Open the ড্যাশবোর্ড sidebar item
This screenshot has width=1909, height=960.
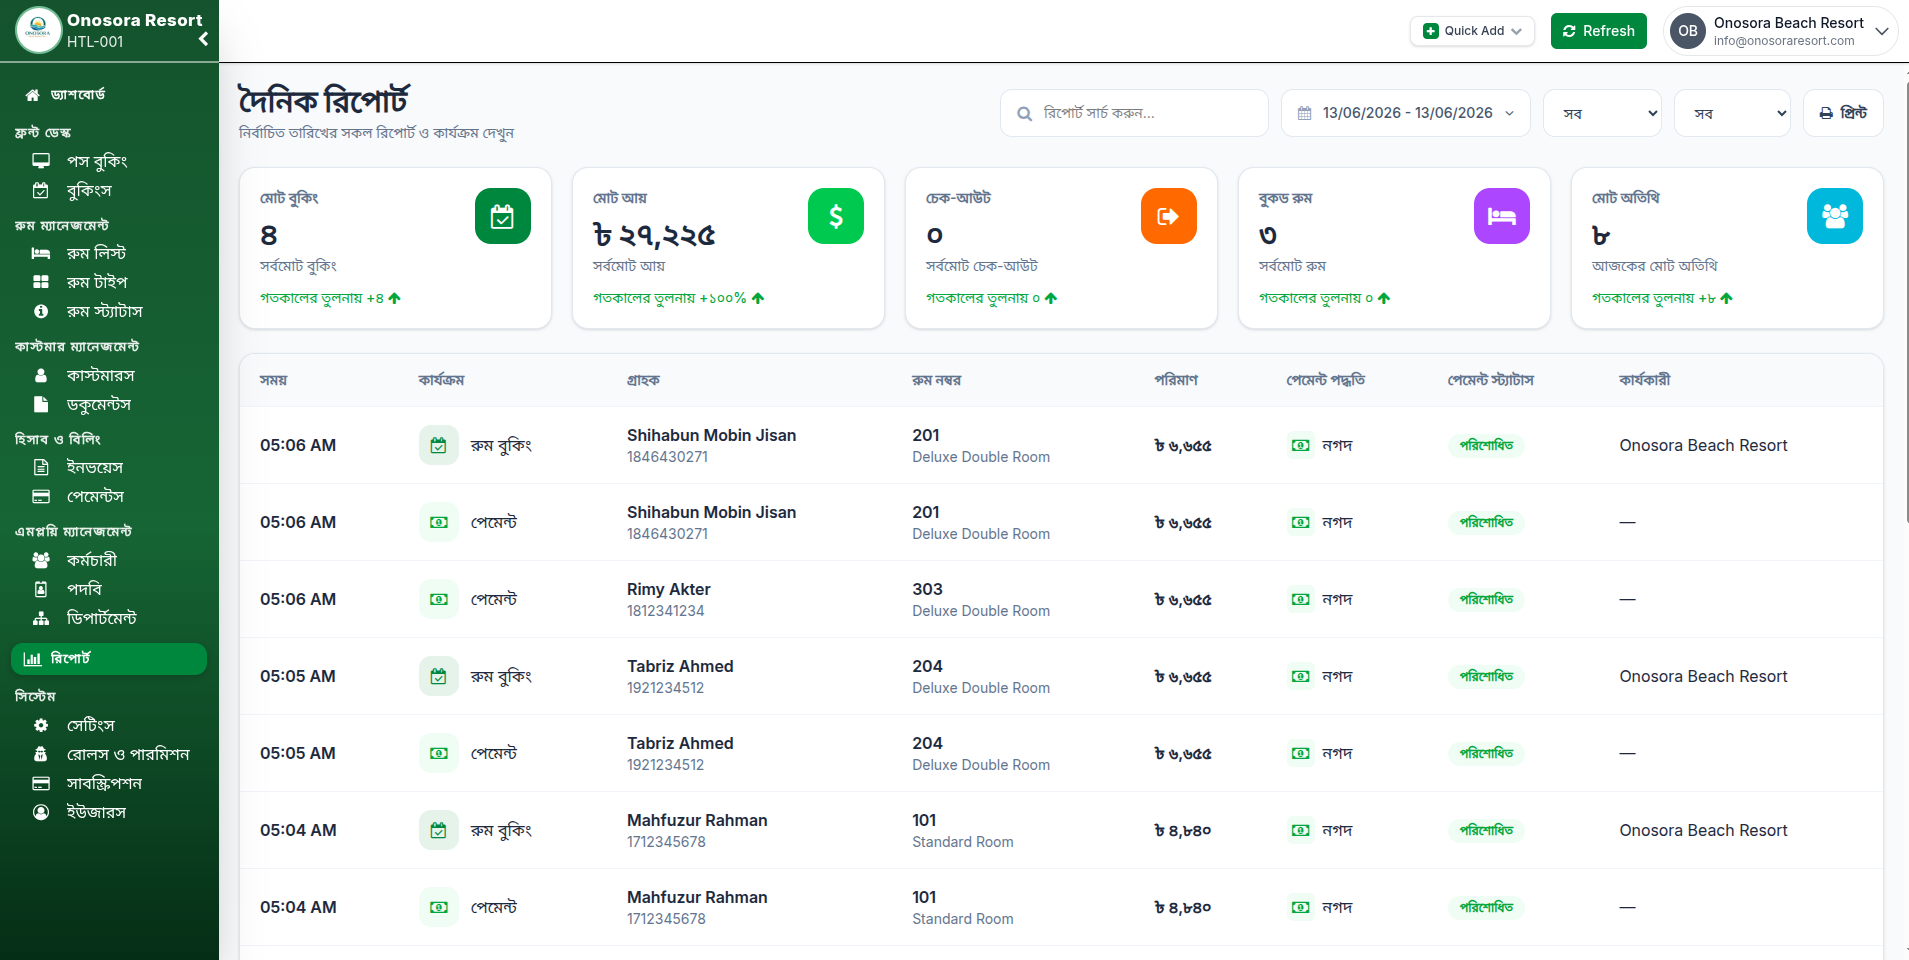point(78,95)
